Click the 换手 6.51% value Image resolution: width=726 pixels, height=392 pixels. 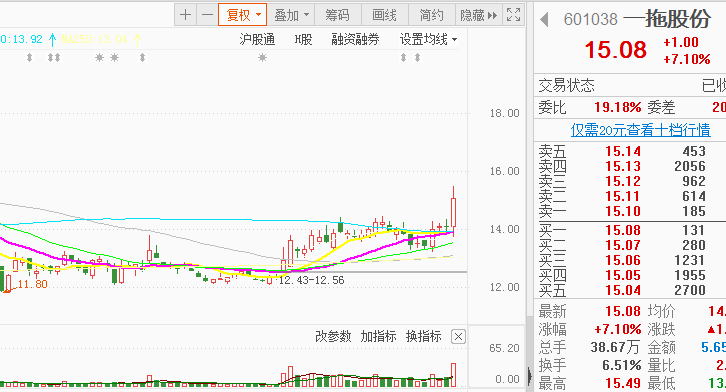(622, 366)
